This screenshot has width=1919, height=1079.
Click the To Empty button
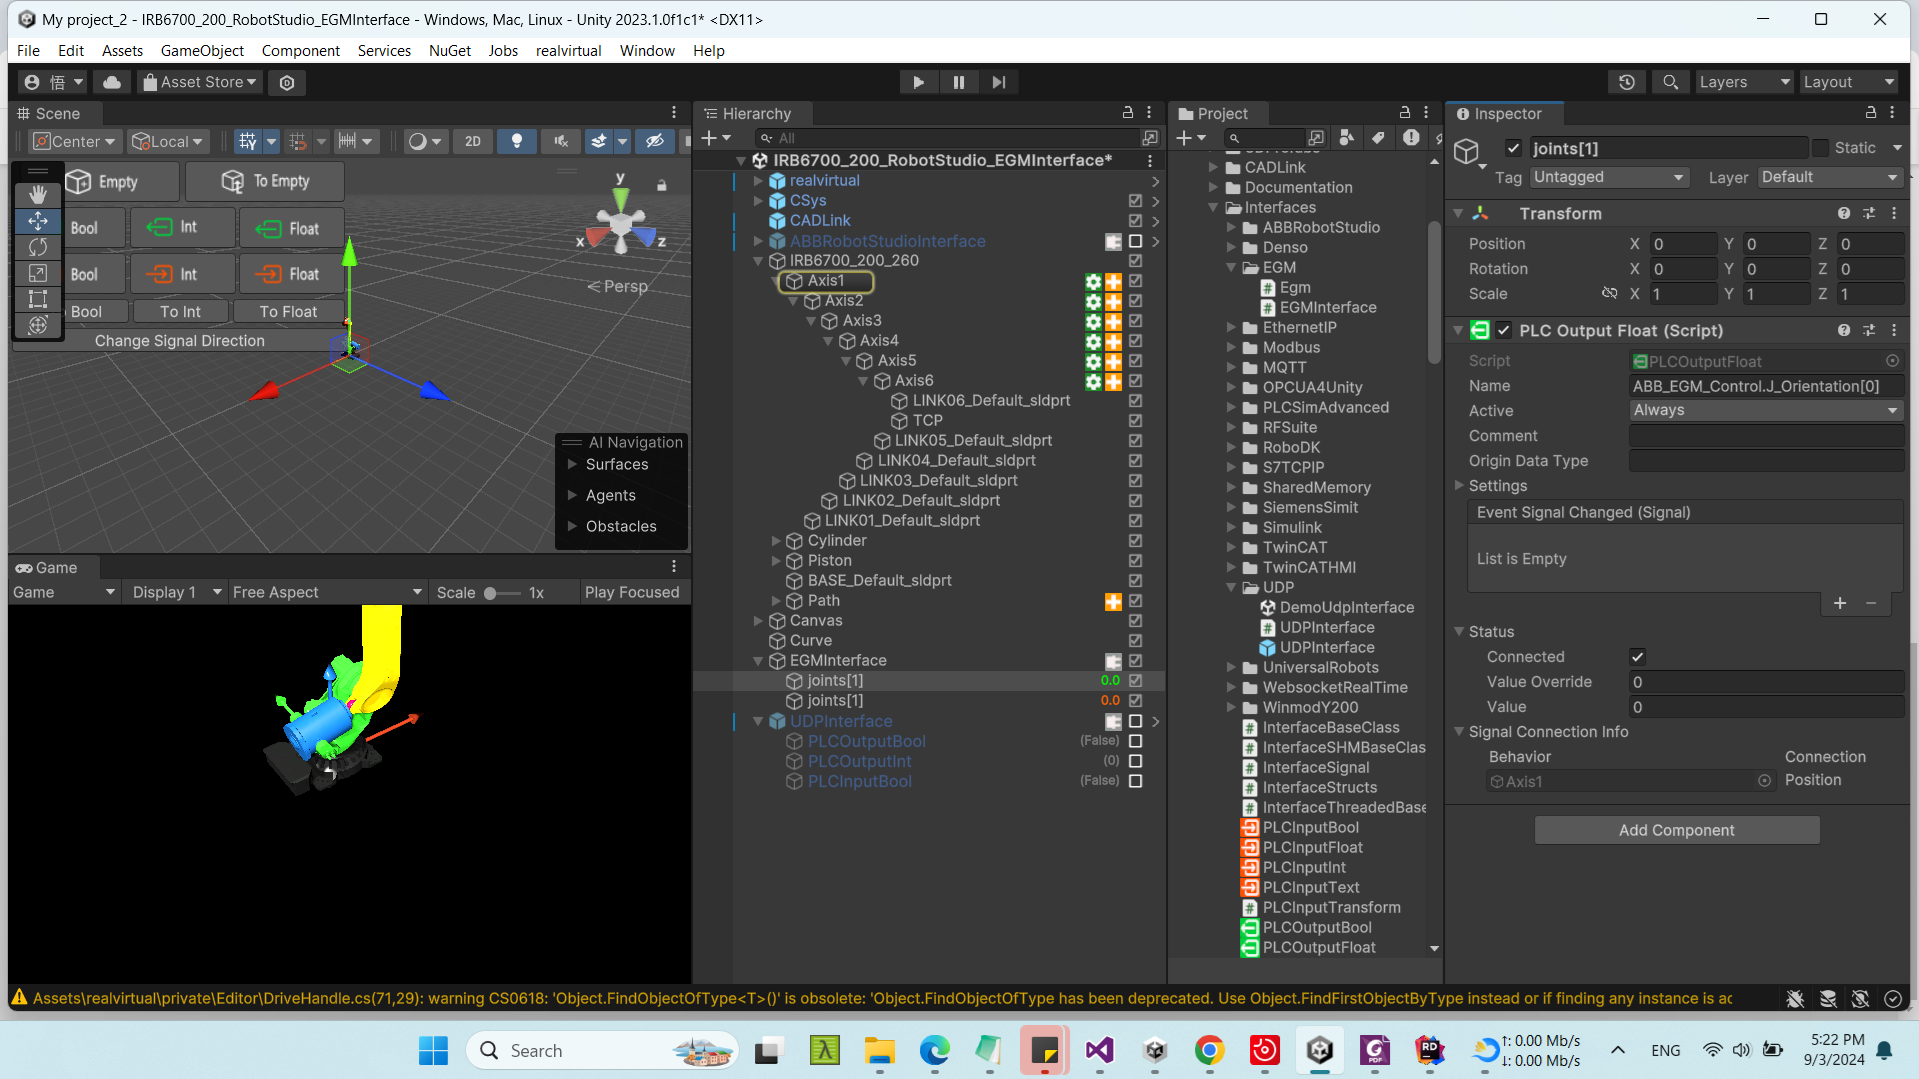[265, 181]
